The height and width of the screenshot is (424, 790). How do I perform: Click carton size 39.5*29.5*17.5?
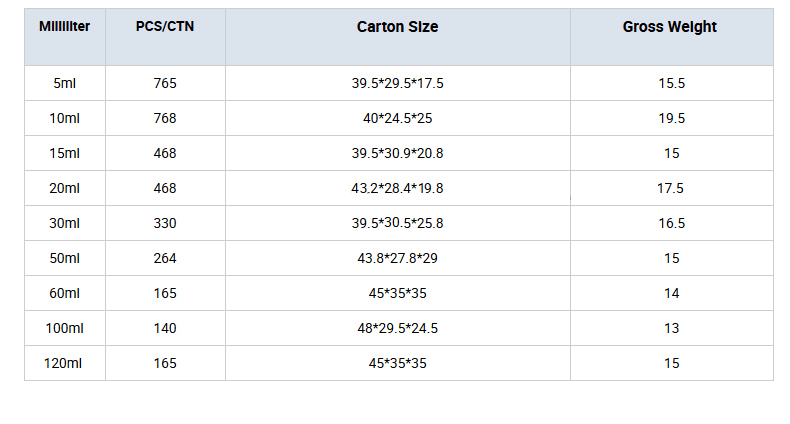click(398, 83)
